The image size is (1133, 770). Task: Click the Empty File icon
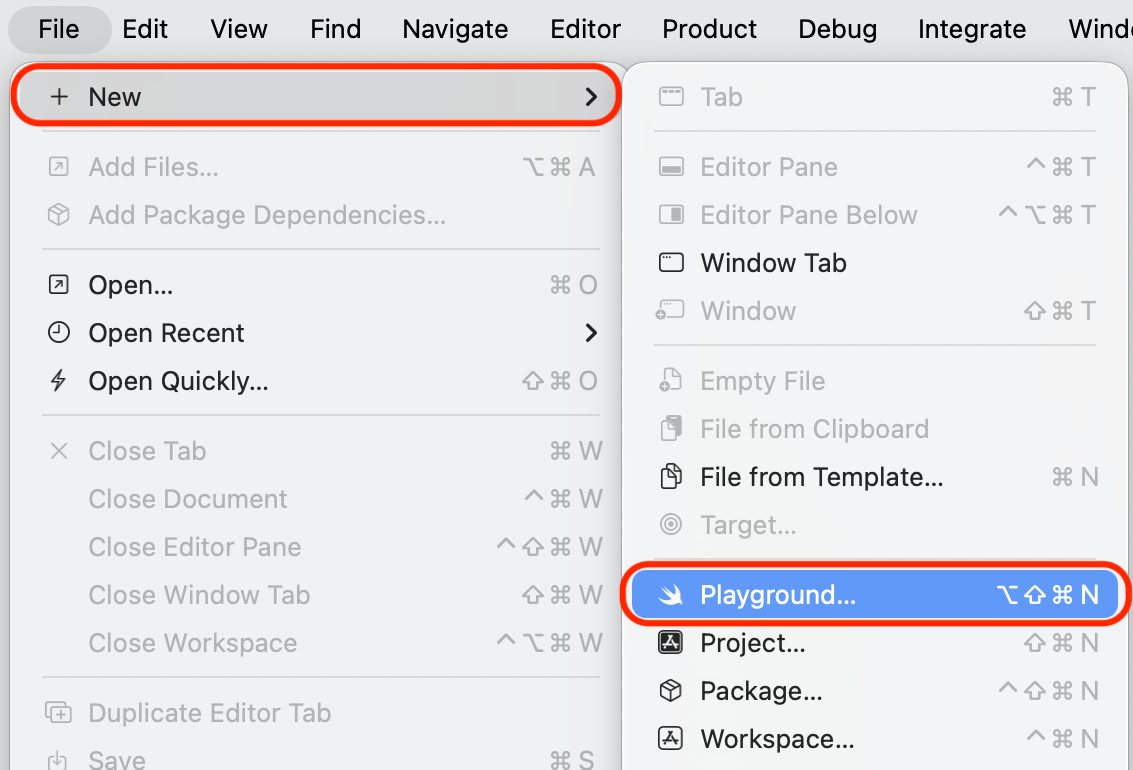click(671, 380)
